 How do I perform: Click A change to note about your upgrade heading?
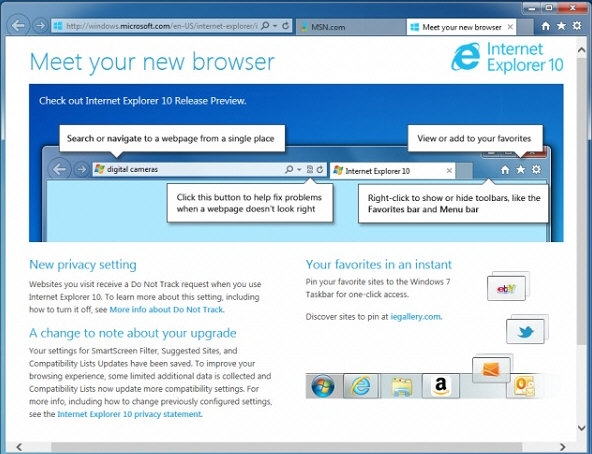133,333
